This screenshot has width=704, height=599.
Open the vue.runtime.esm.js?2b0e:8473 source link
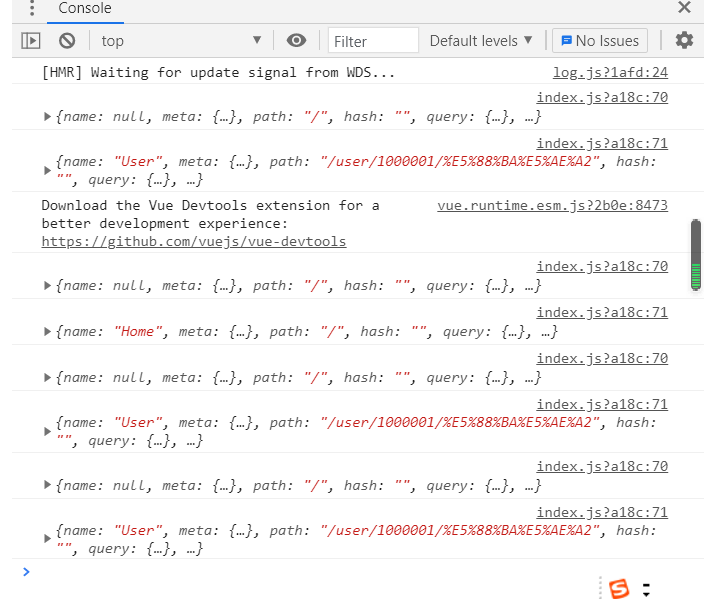pos(553,205)
